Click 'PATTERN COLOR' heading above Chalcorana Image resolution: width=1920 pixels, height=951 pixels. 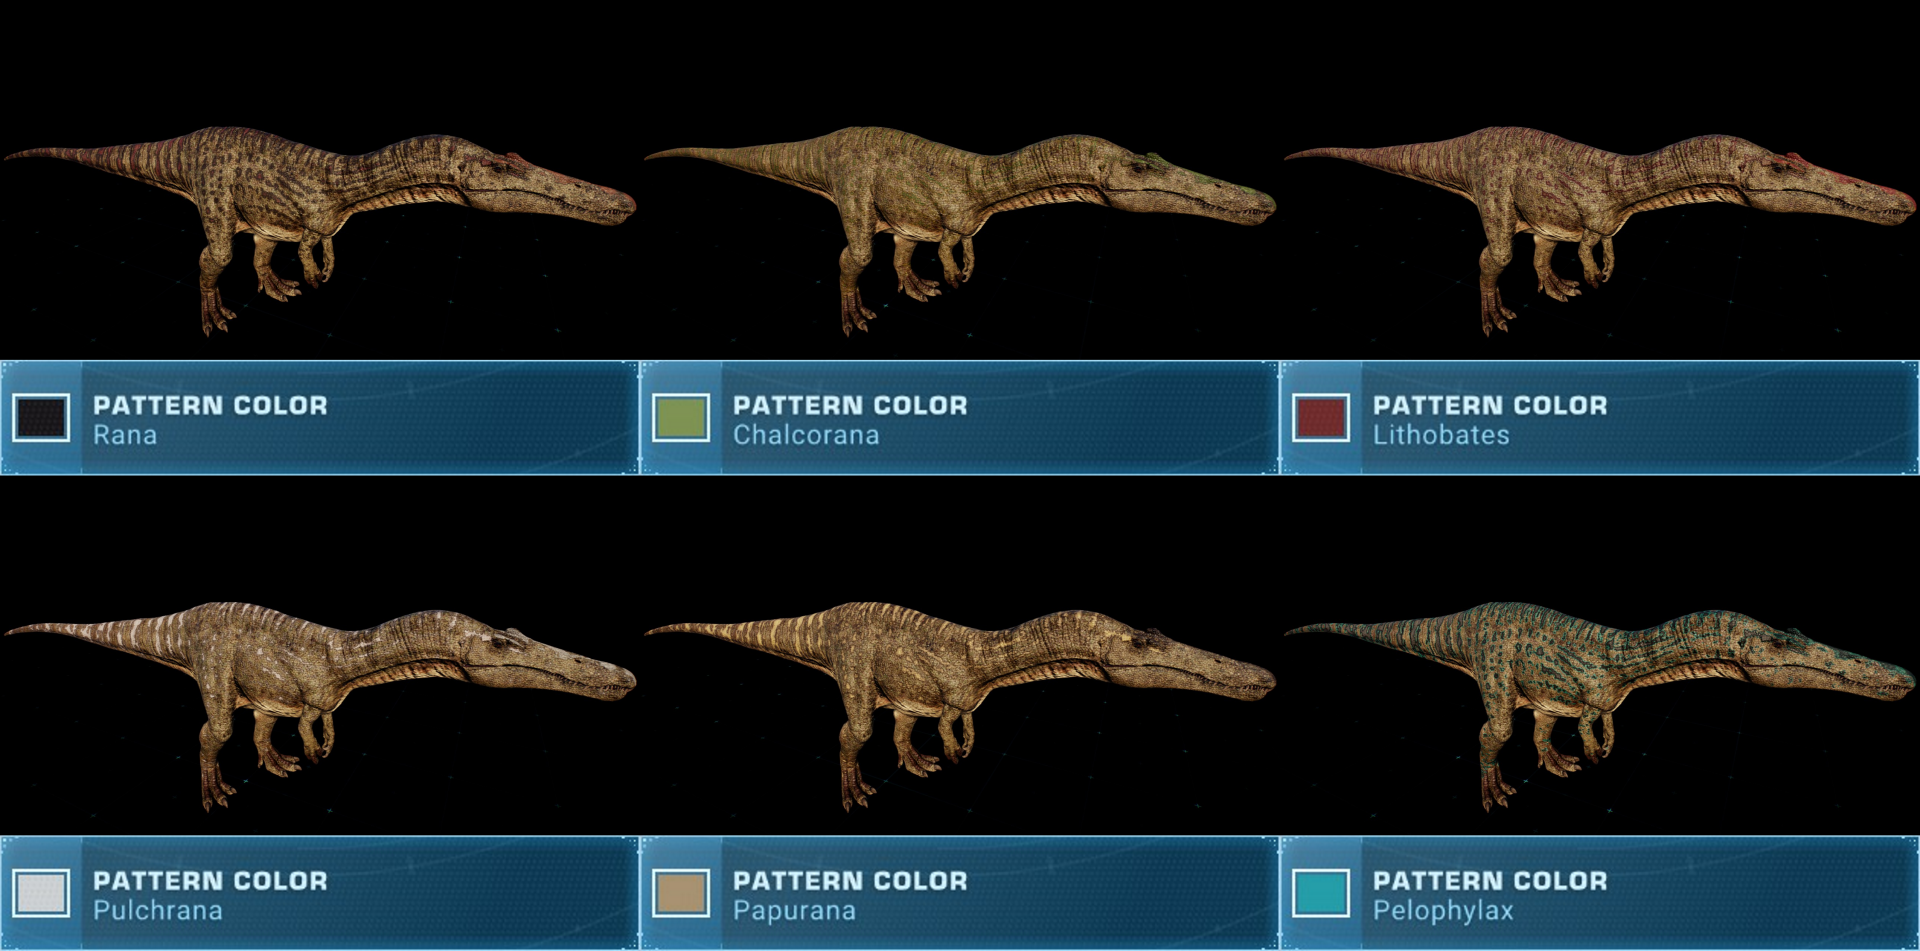point(850,405)
